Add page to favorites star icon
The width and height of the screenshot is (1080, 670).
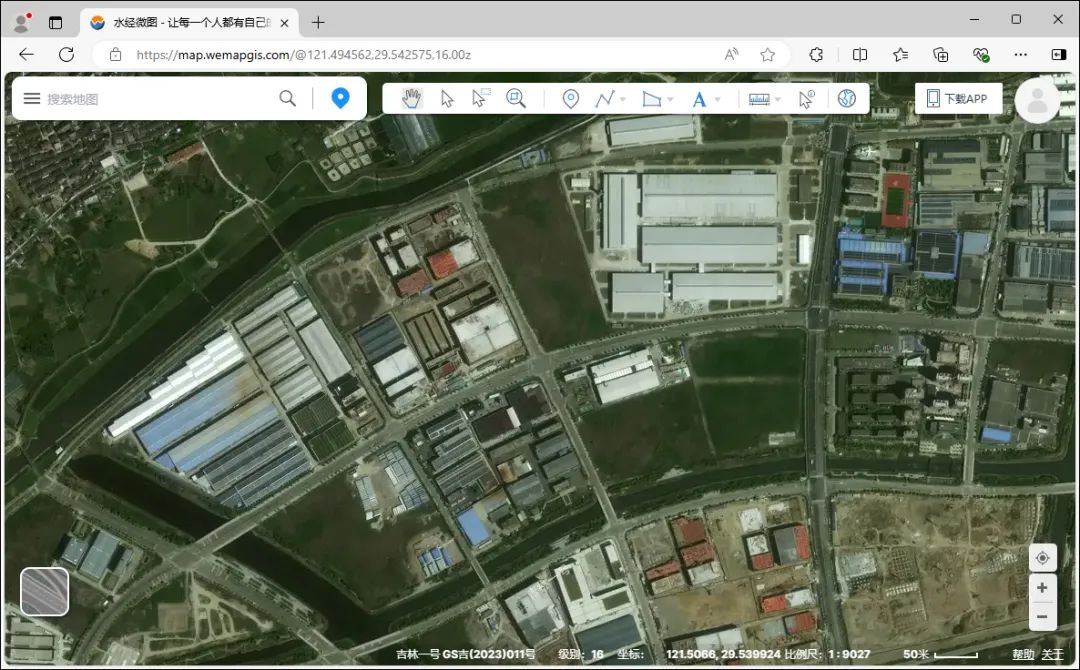coord(767,54)
